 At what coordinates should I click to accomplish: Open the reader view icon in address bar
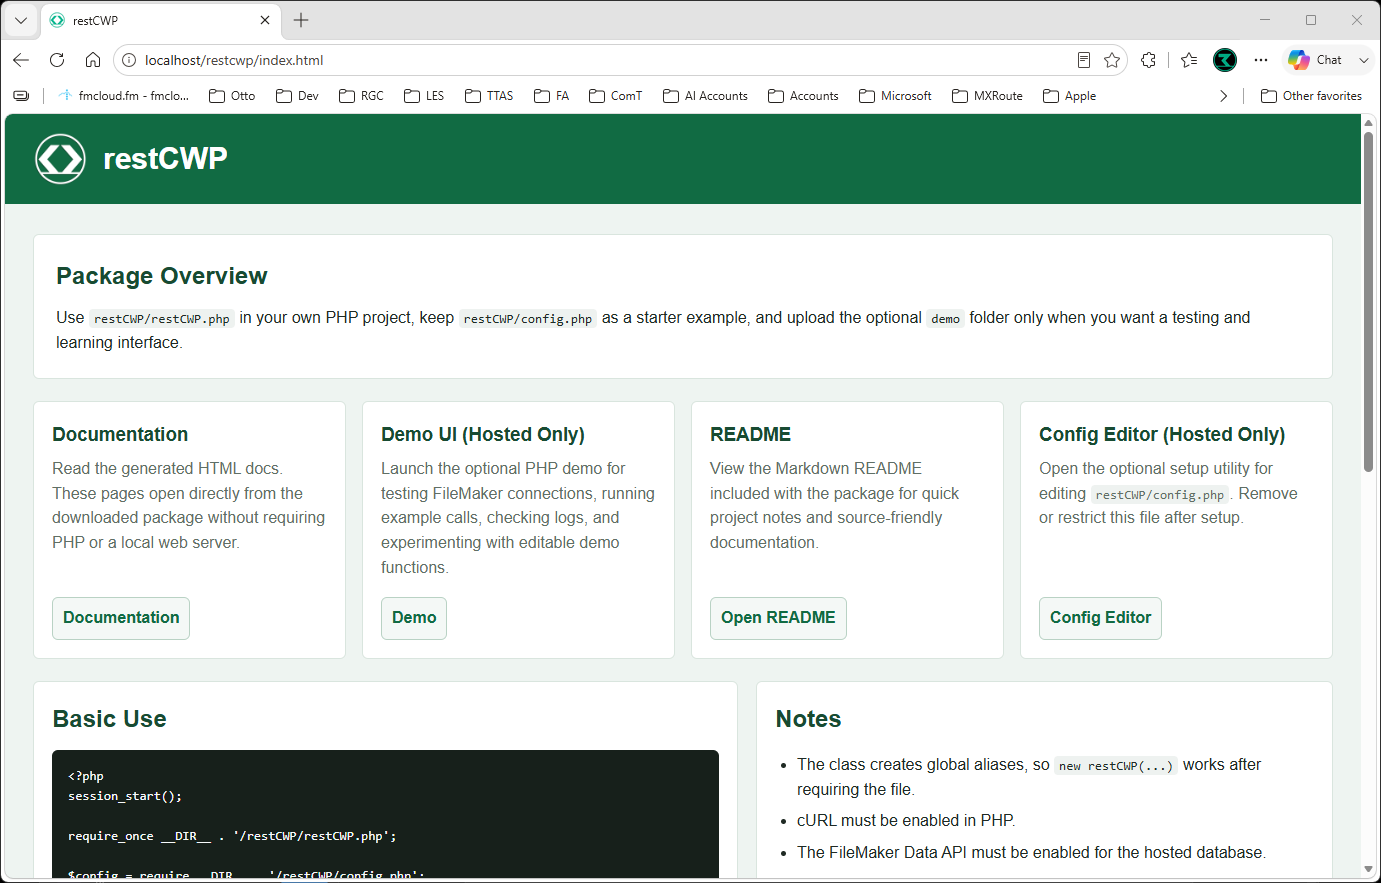coord(1084,60)
